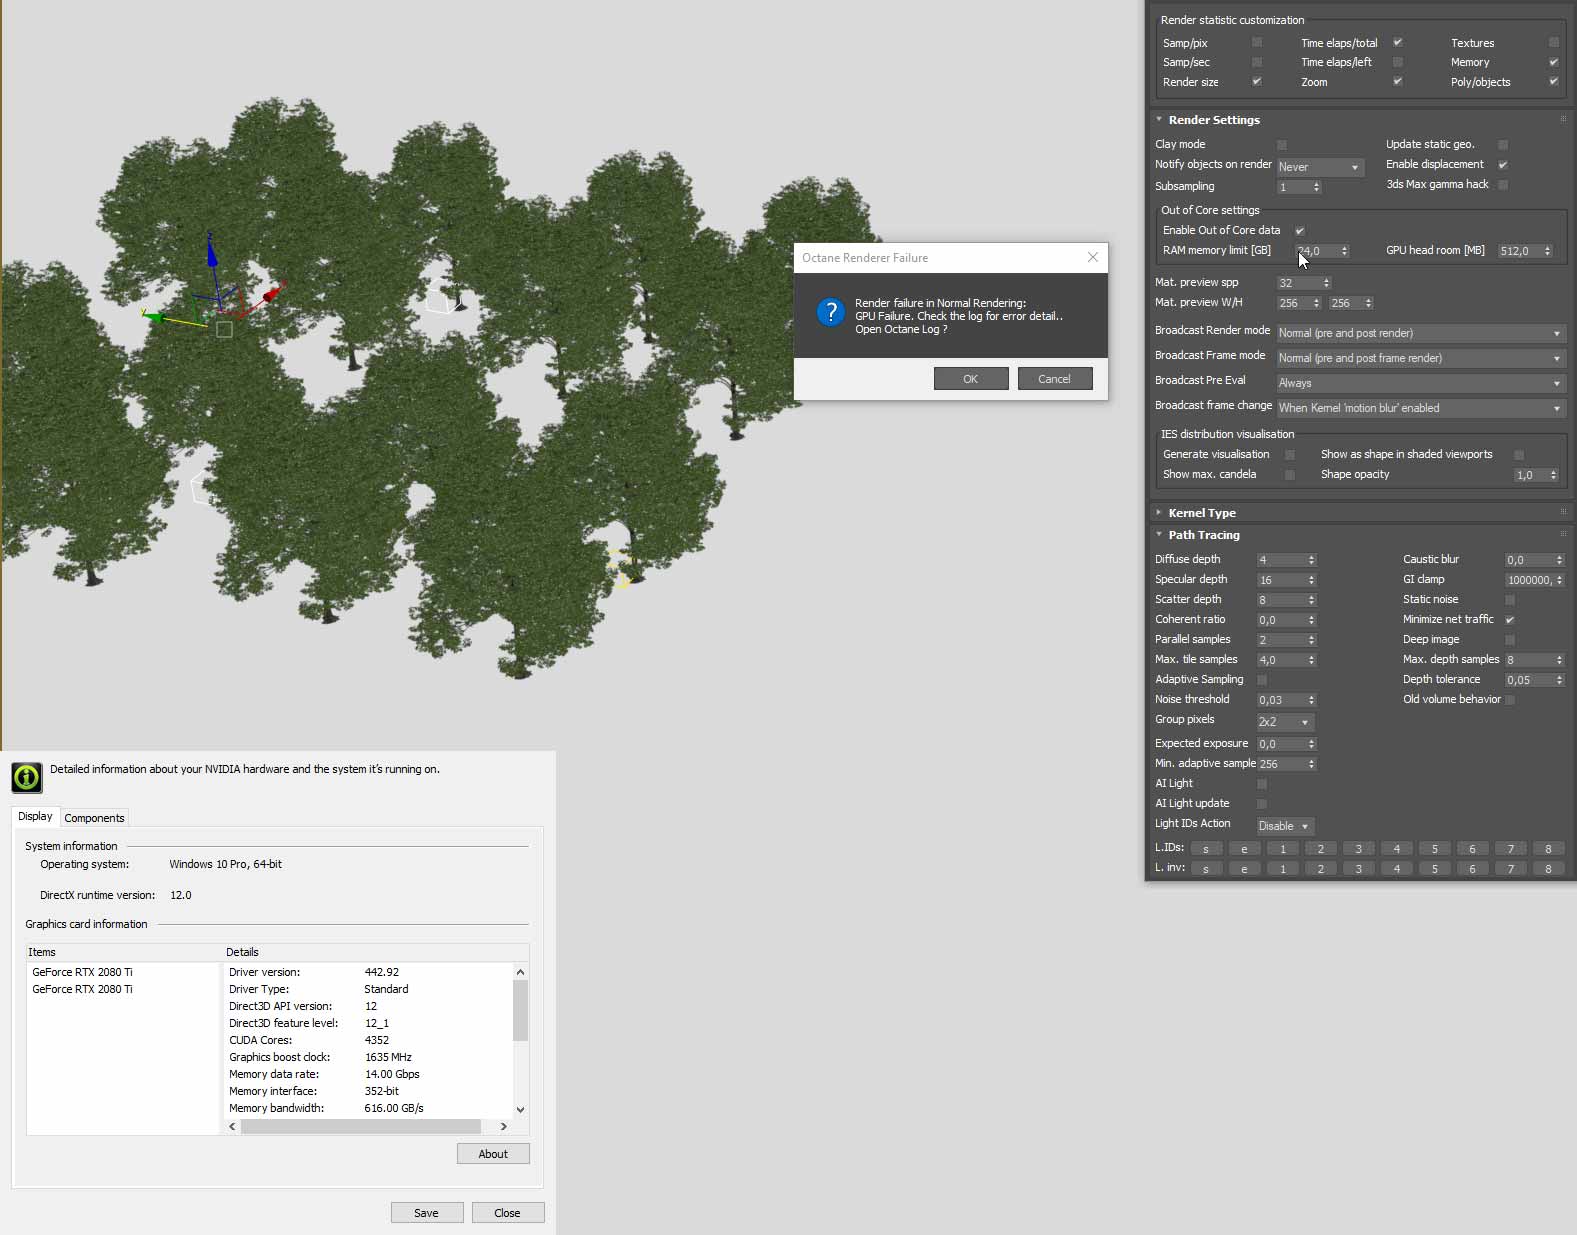Check the Adaptive Sampling box
This screenshot has height=1235, width=1577.
pyautogui.click(x=1262, y=679)
